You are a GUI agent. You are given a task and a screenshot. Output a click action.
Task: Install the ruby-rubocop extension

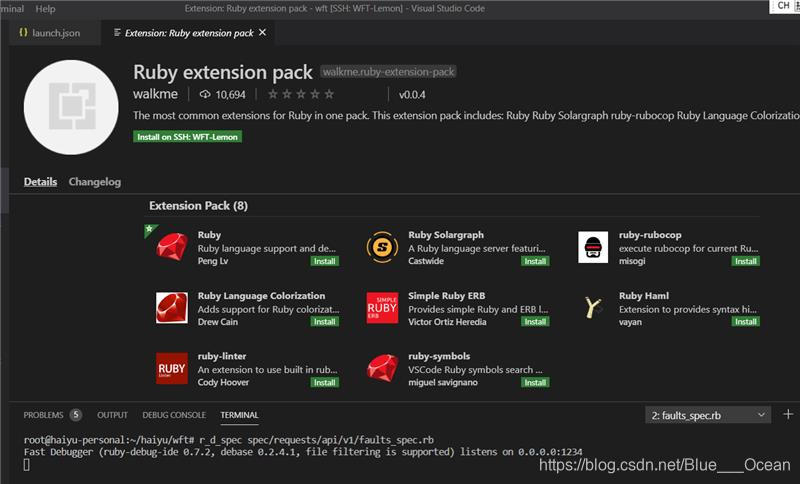click(x=745, y=261)
